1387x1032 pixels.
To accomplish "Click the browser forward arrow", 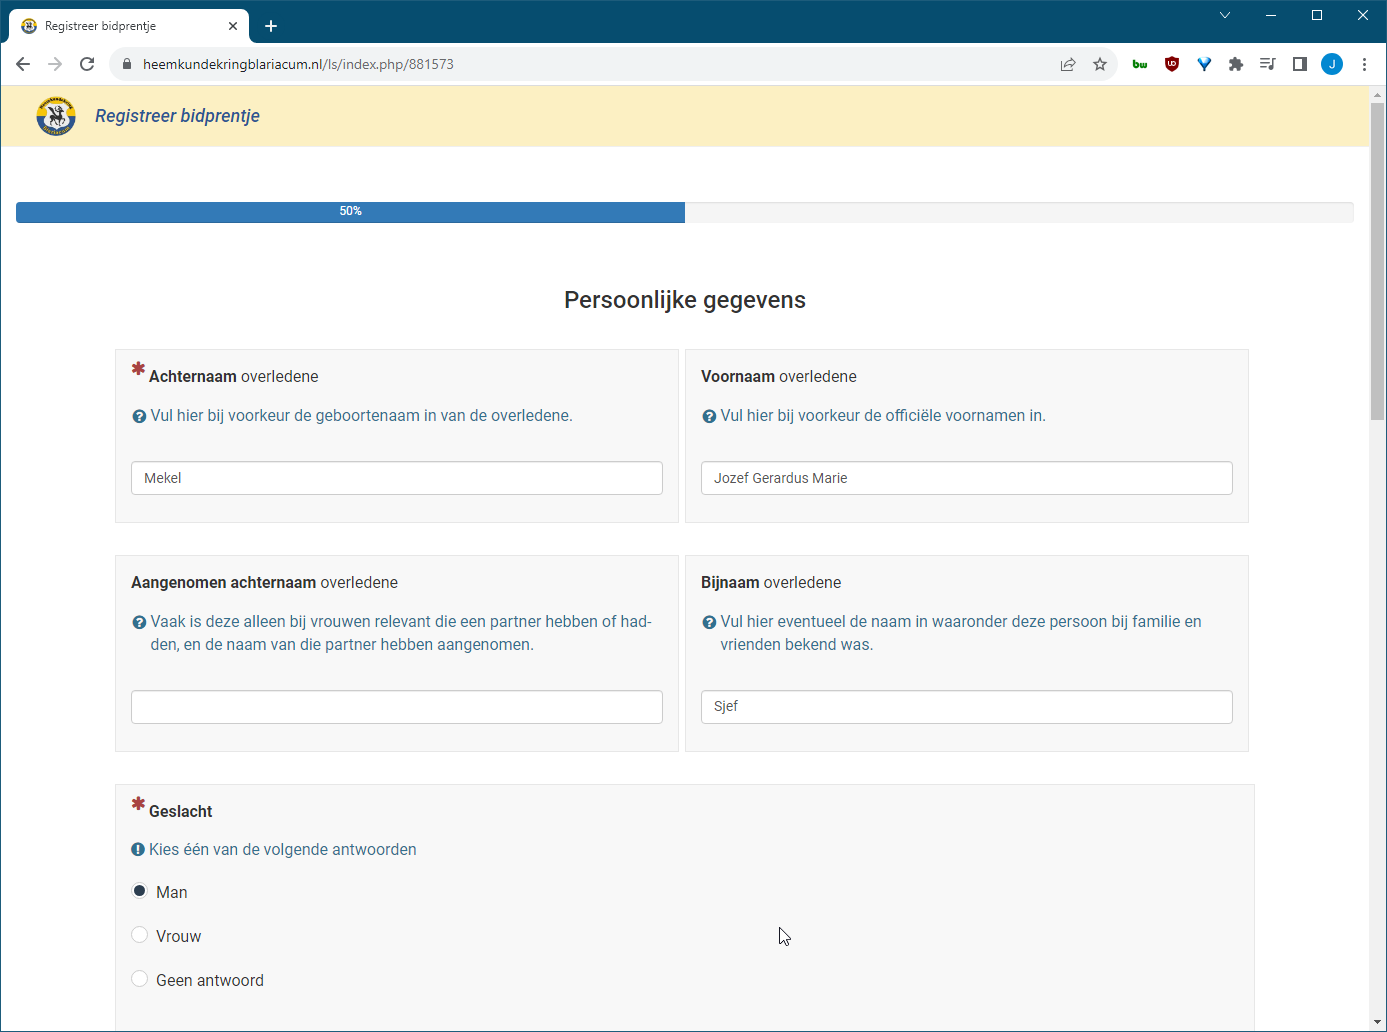I will [55, 64].
